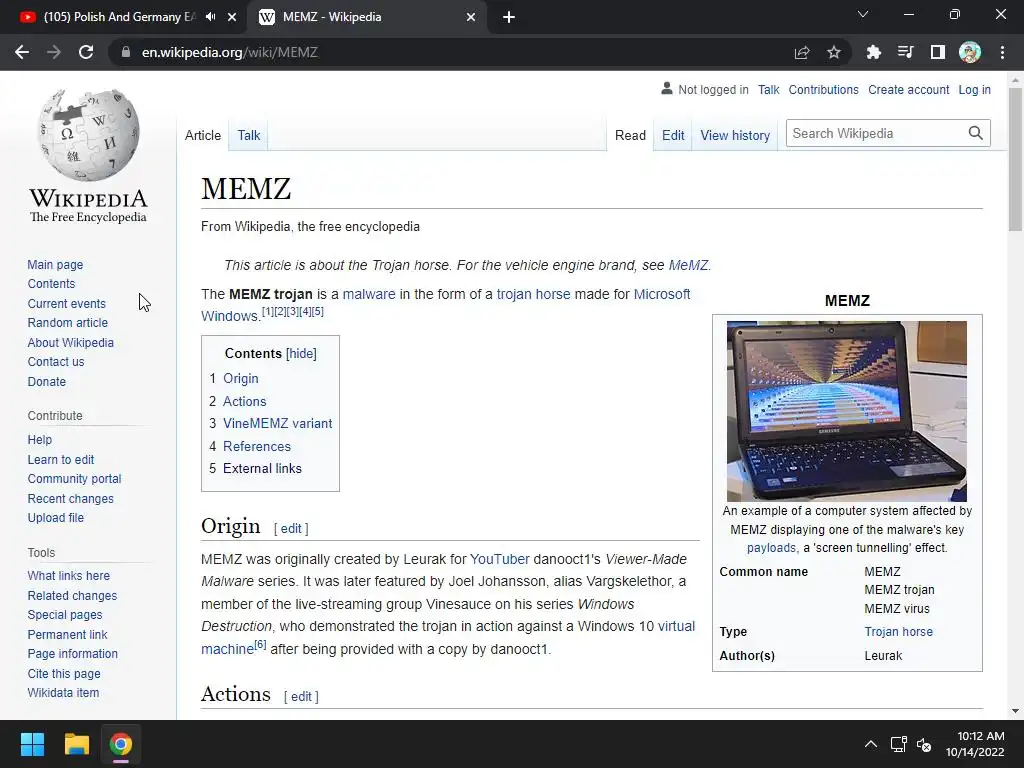The image size is (1024, 768).
Task: Jump to Actions in the contents
Action: [x=244, y=401]
